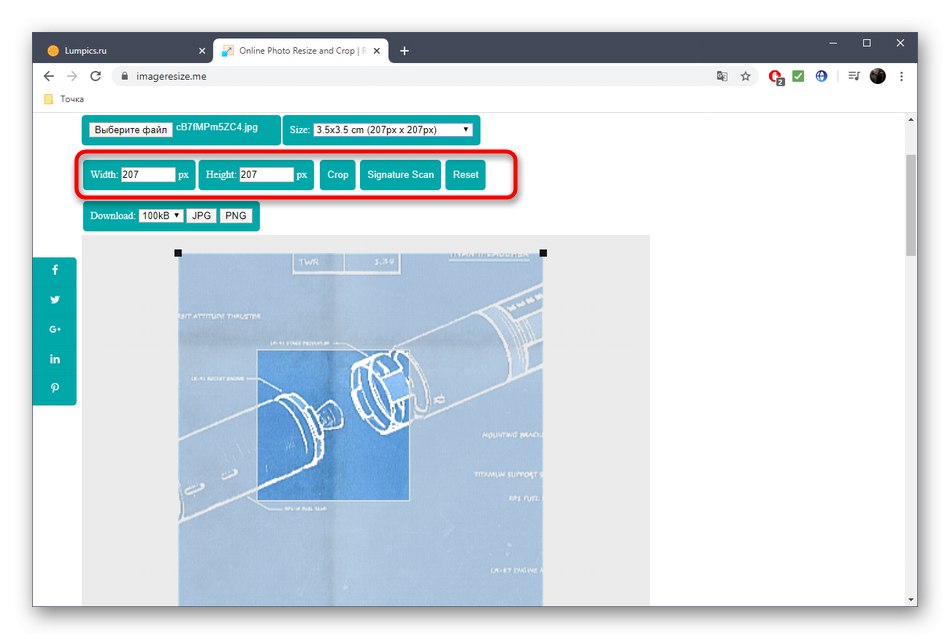Click the Google+ share icon
Screen dimensions: 950x639
[55, 329]
